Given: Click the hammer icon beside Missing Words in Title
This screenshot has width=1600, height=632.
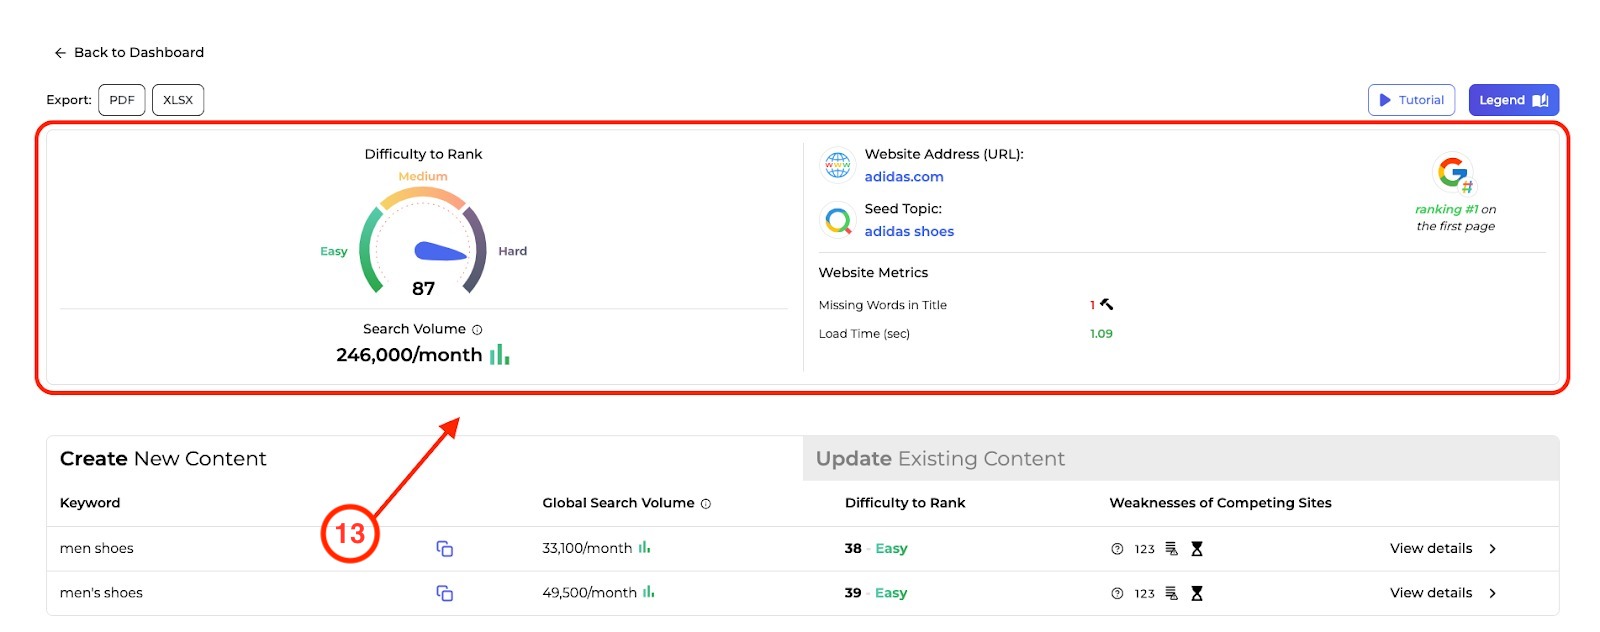Looking at the screenshot, I should coord(1107,304).
